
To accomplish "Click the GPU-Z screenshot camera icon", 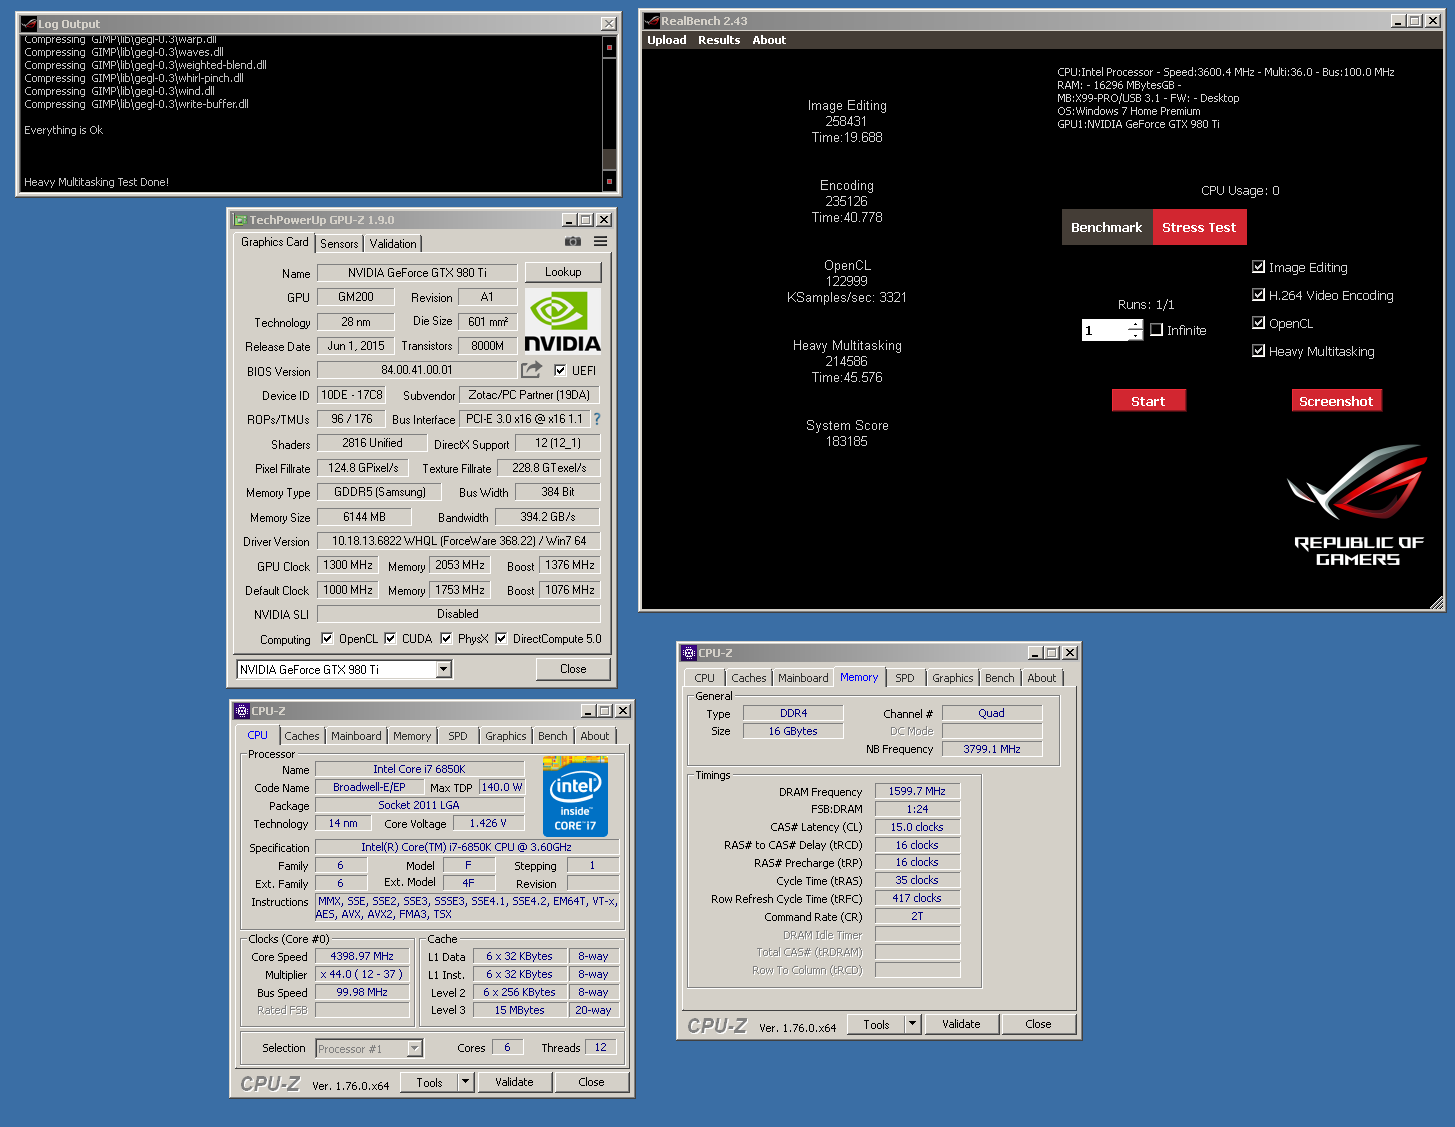I will [x=573, y=241].
